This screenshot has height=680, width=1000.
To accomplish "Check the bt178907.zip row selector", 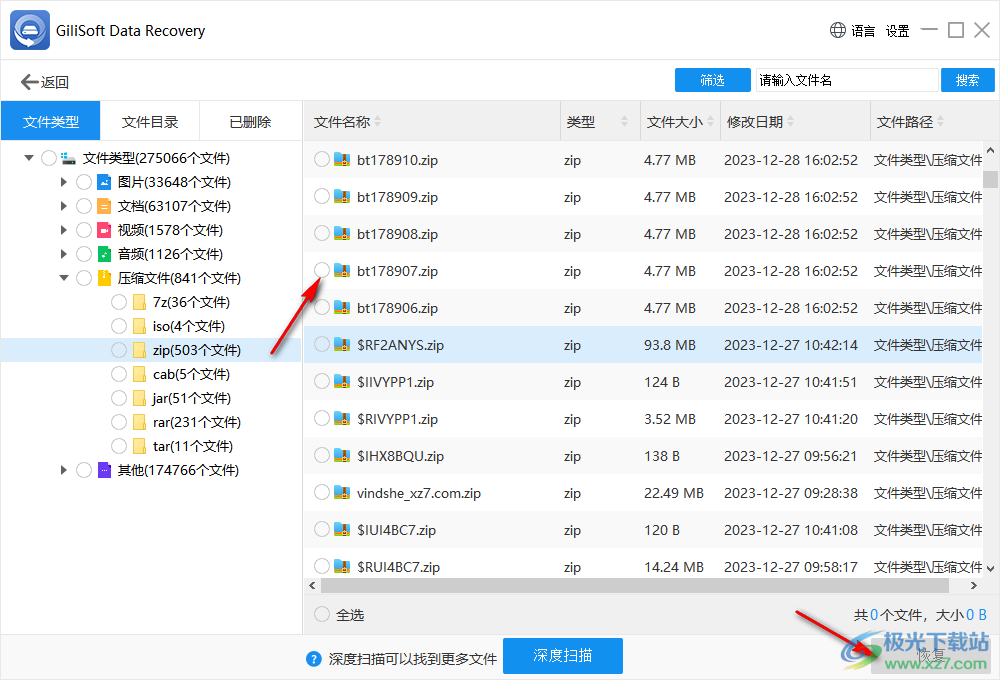I will pyautogui.click(x=321, y=270).
